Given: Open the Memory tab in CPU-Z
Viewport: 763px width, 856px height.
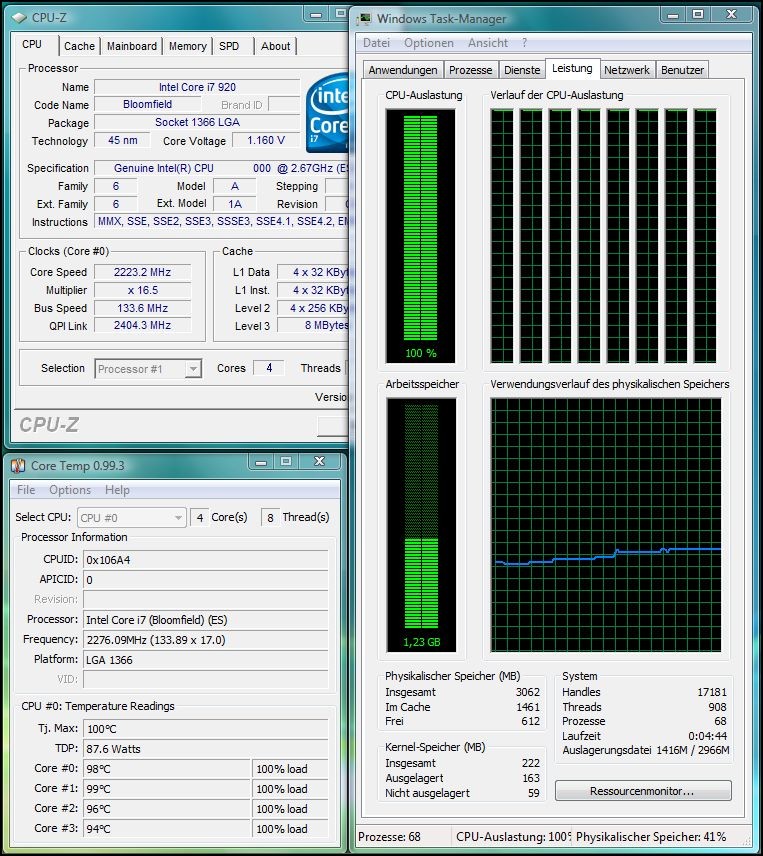Looking at the screenshot, I should tap(187, 46).
